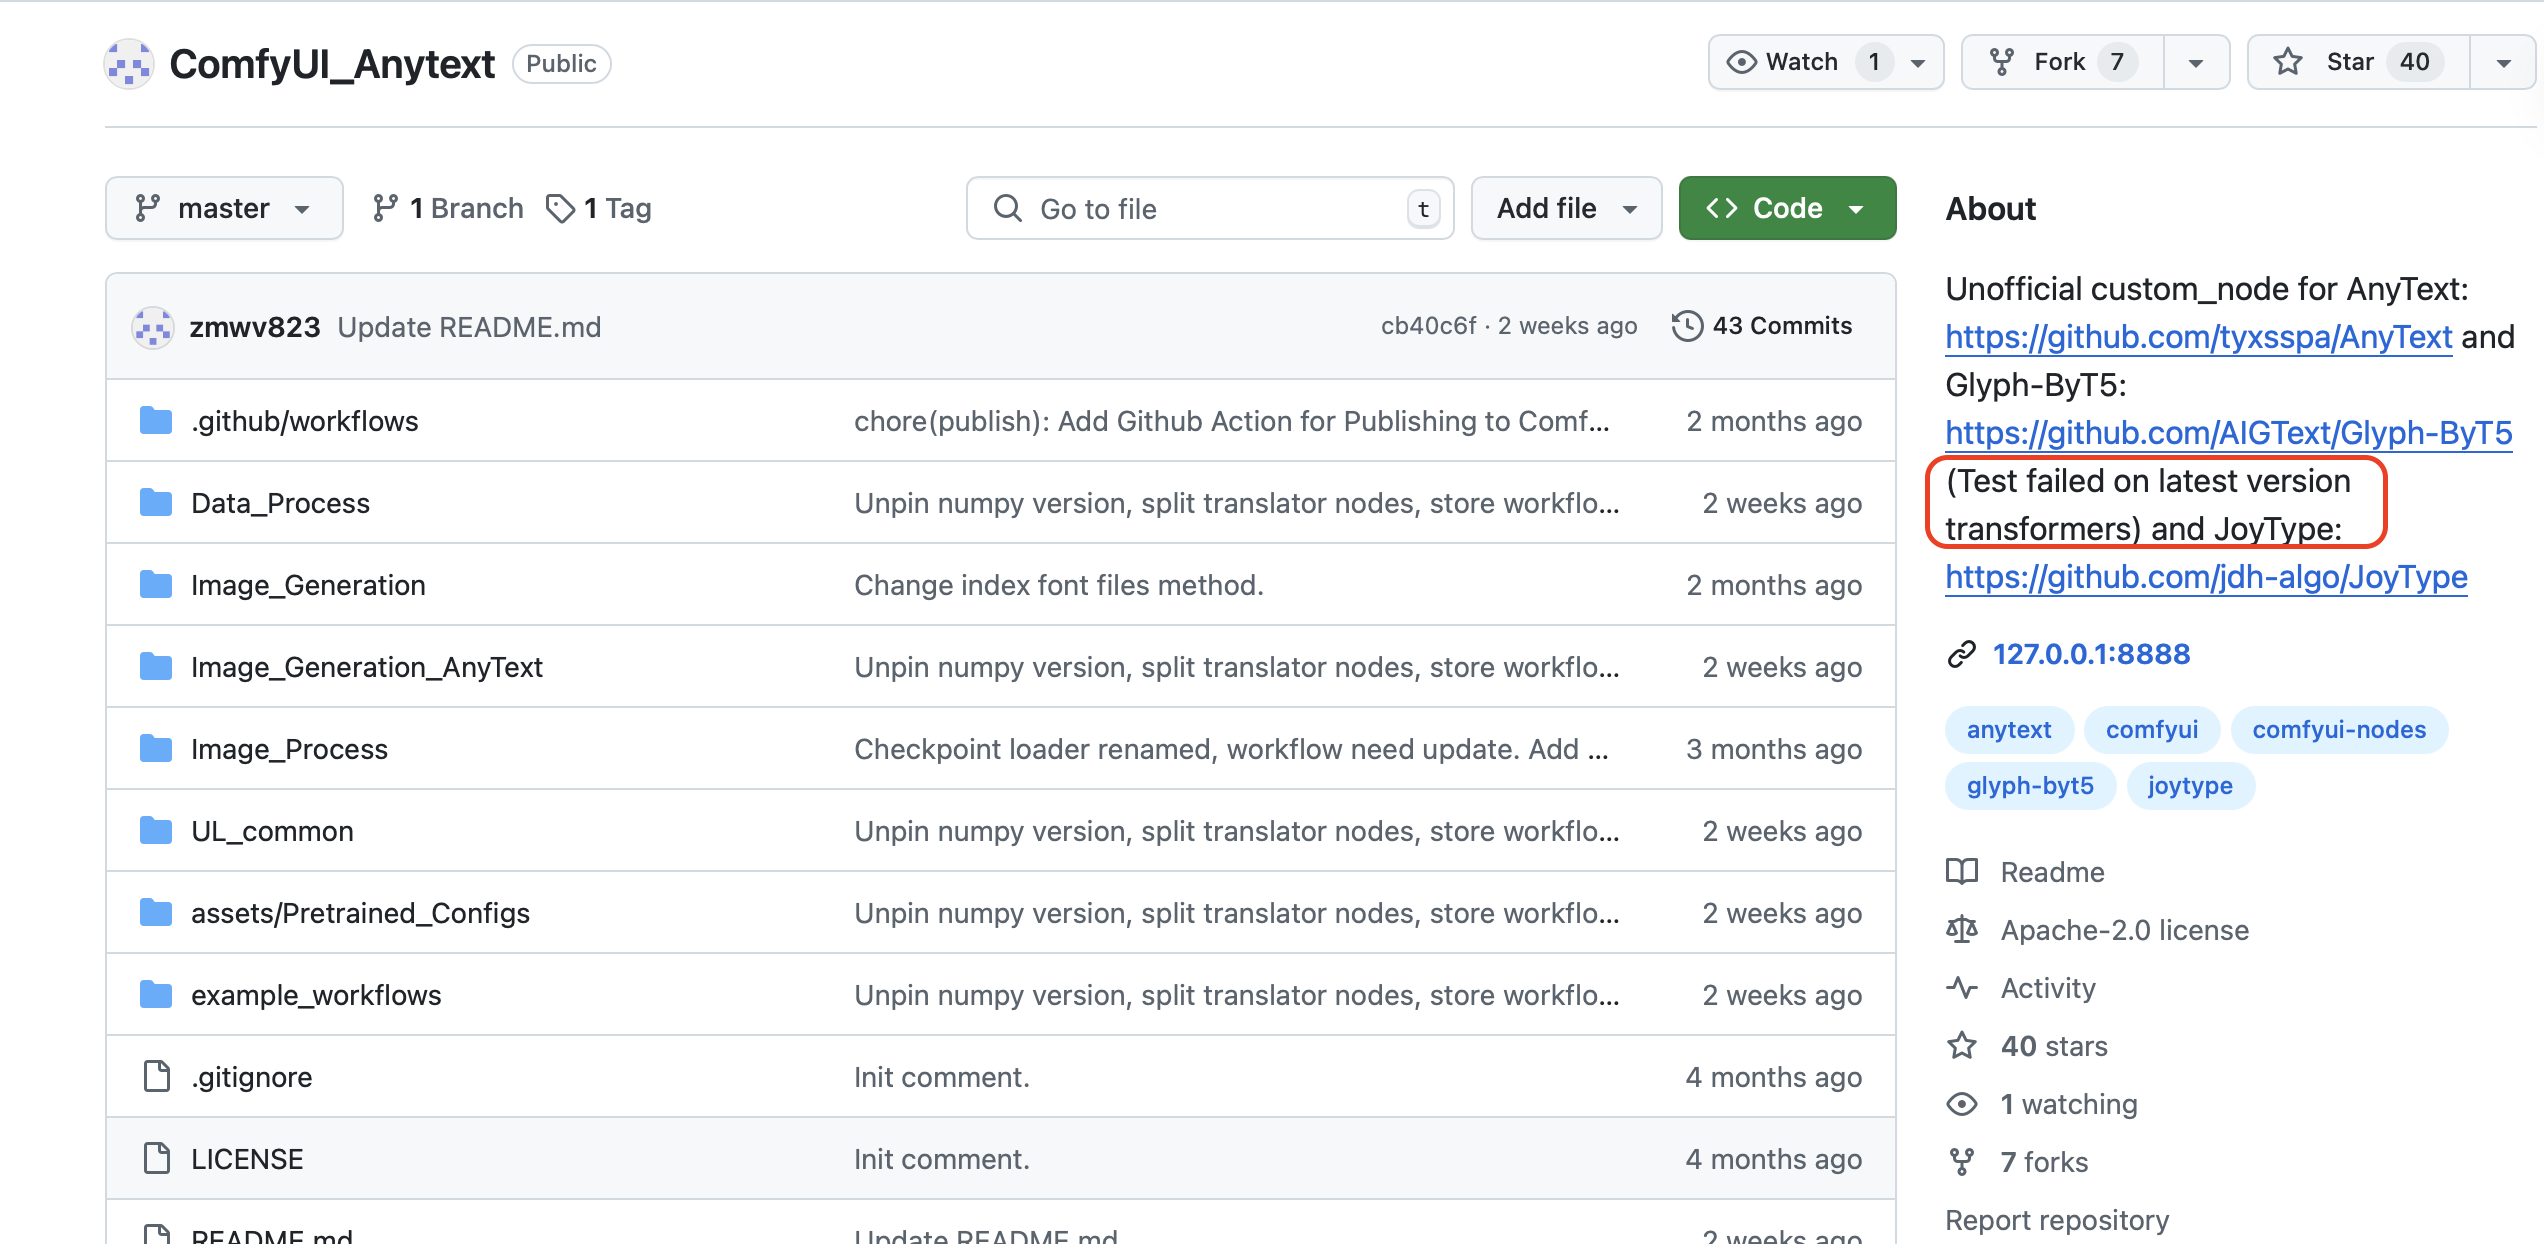Star the repository with Star button
The width and height of the screenshot is (2544, 1244).
2359,62
